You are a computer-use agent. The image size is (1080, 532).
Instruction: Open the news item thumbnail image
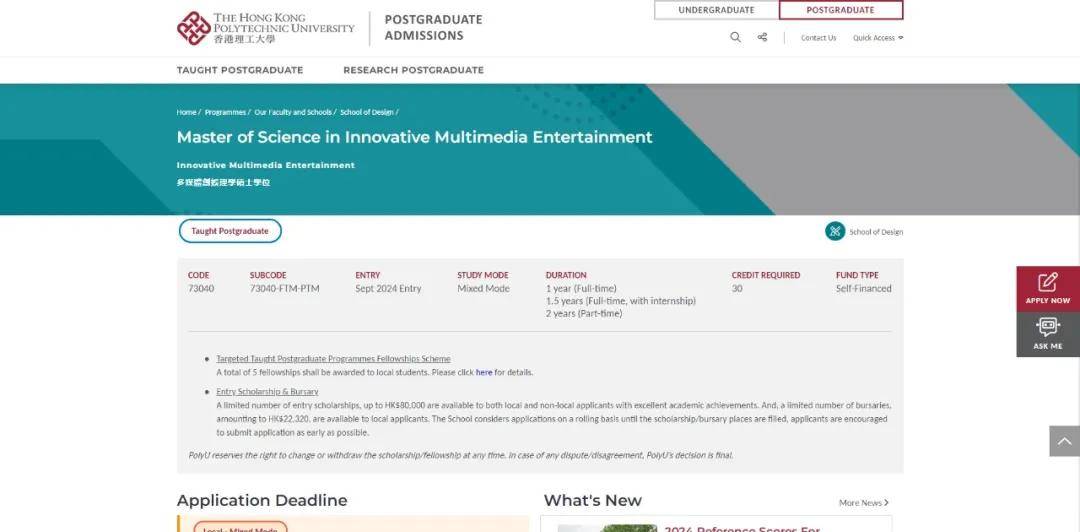(x=607, y=528)
